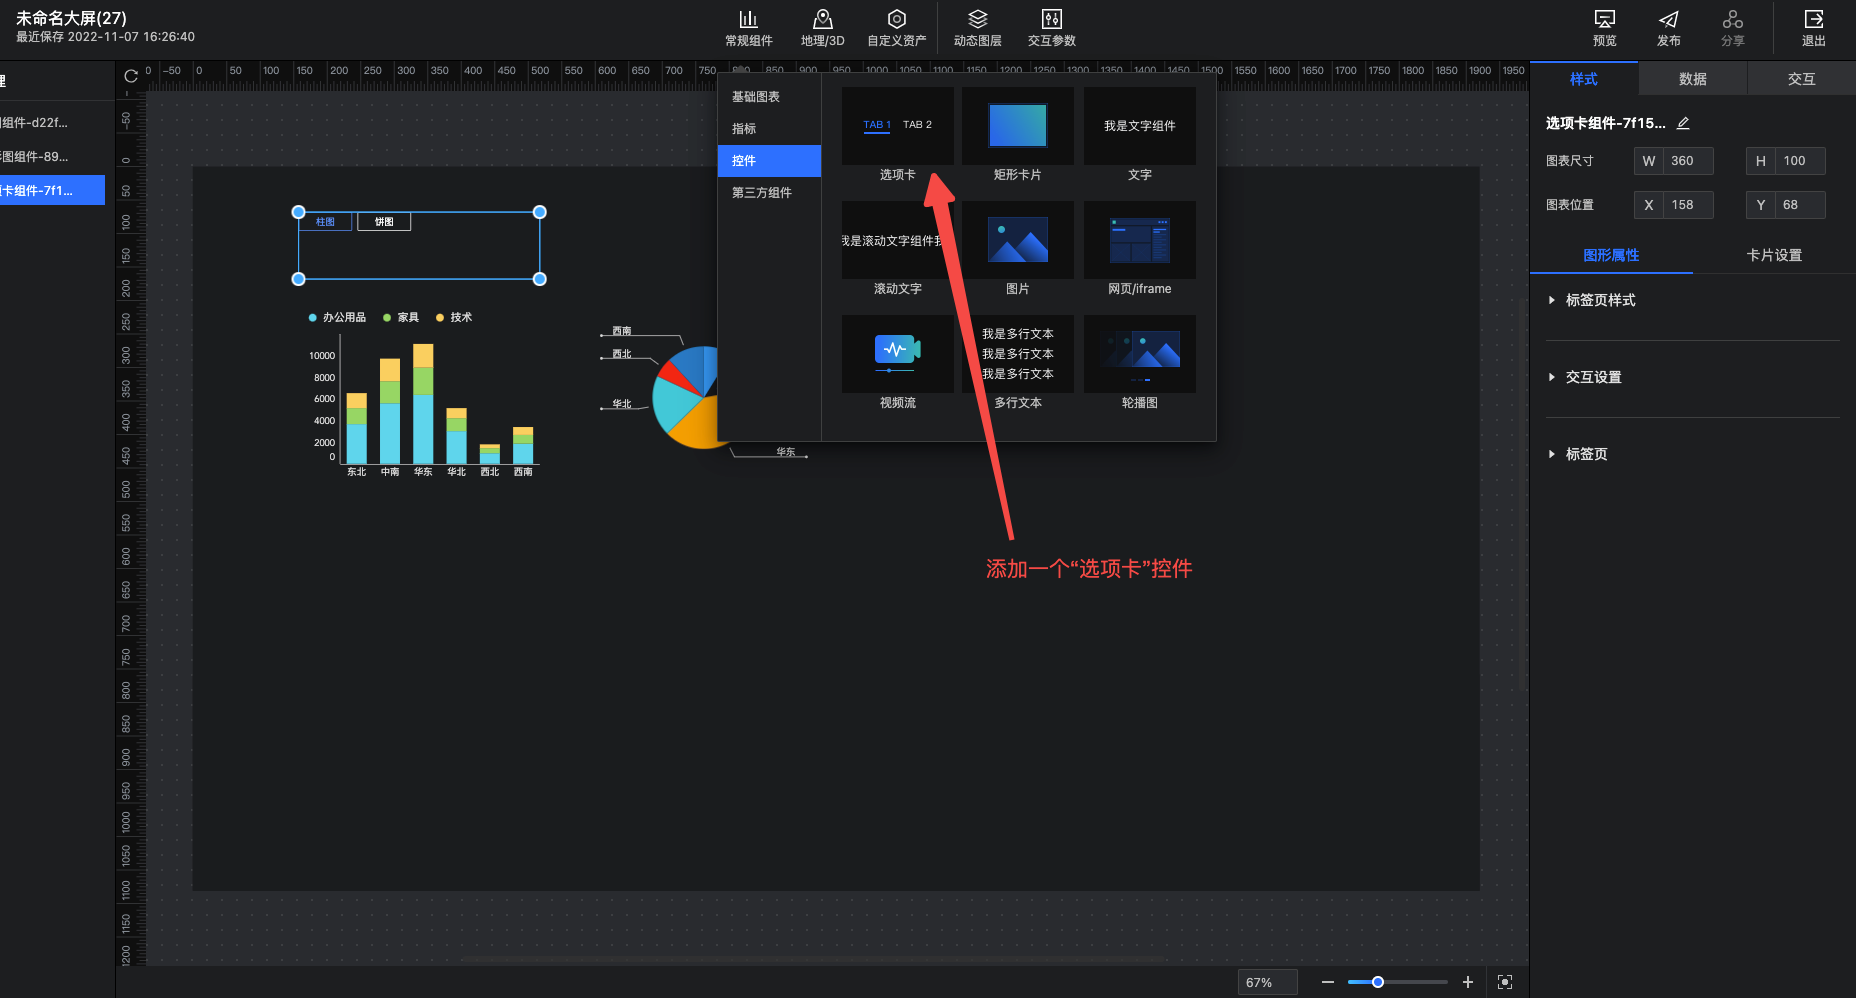This screenshot has height=998, width=1856.
Task: Open the 自定义资产 menu
Action: (x=896, y=28)
